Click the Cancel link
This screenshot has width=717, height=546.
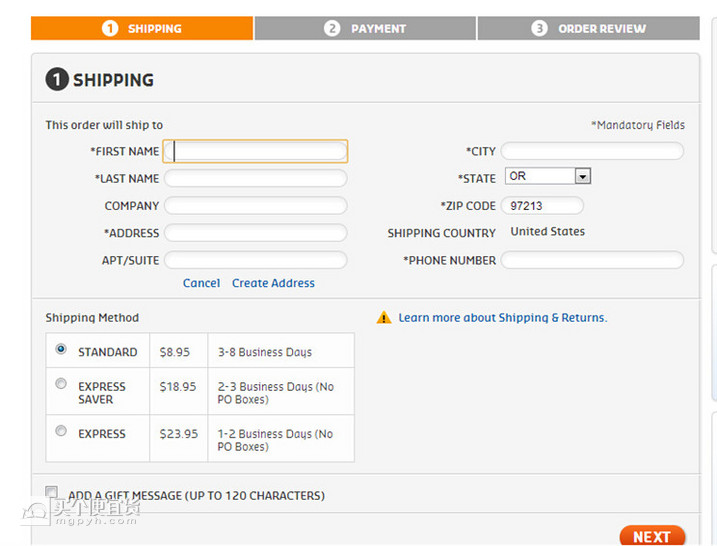201,283
